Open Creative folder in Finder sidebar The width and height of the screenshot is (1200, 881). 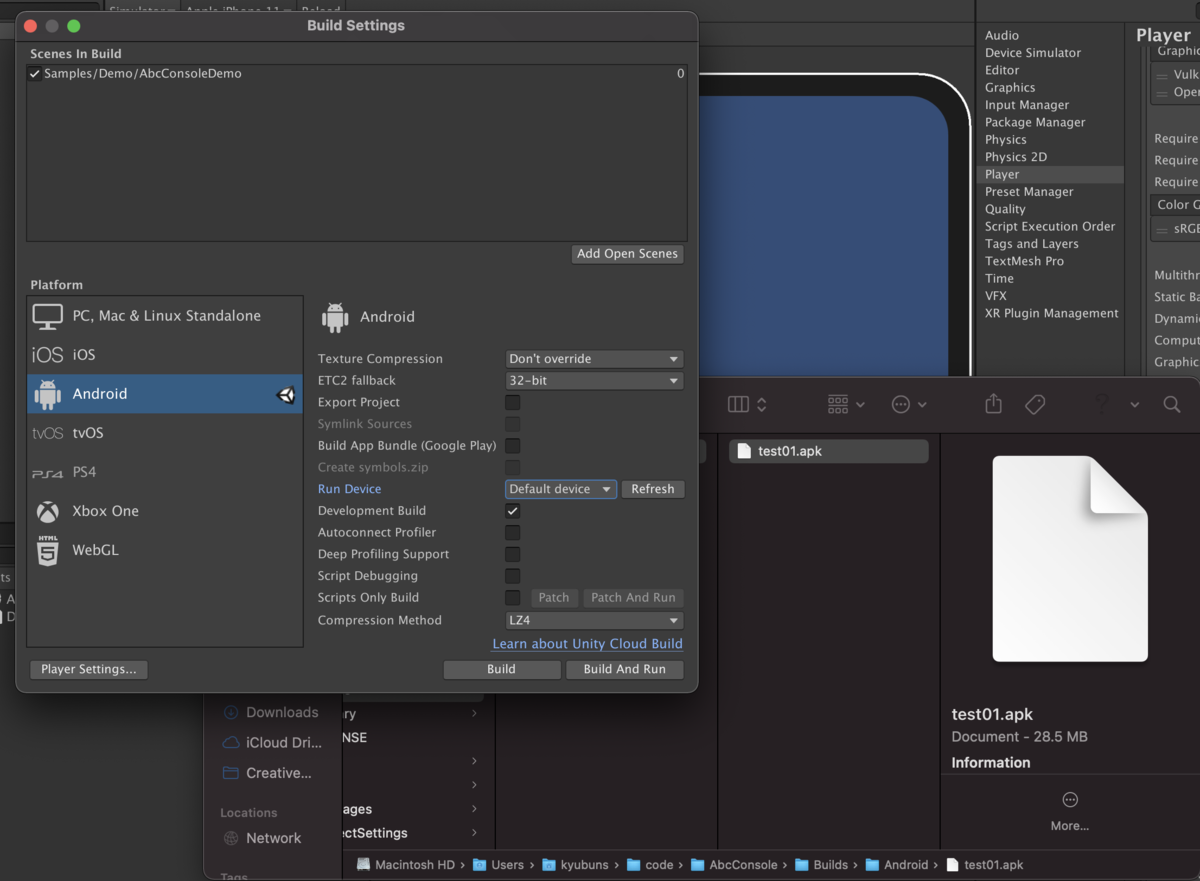pyautogui.click(x=267, y=773)
